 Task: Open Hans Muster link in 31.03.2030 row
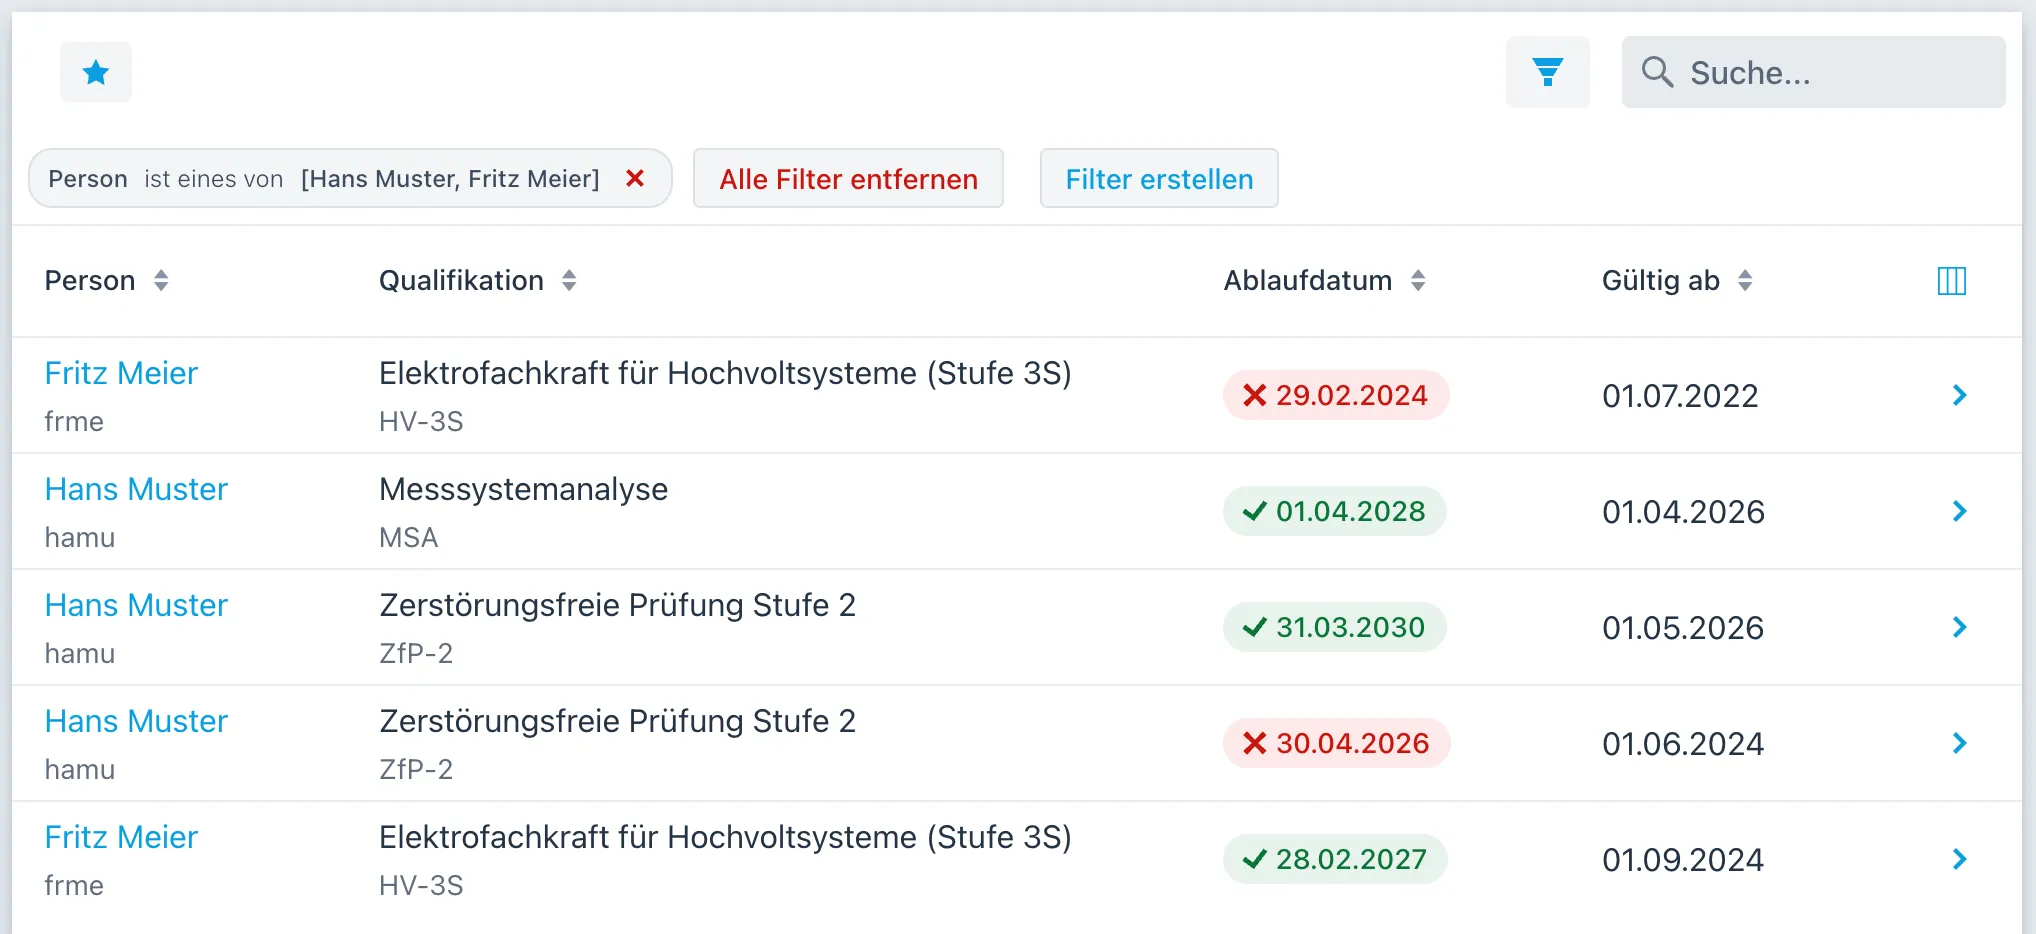tap(136, 605)
